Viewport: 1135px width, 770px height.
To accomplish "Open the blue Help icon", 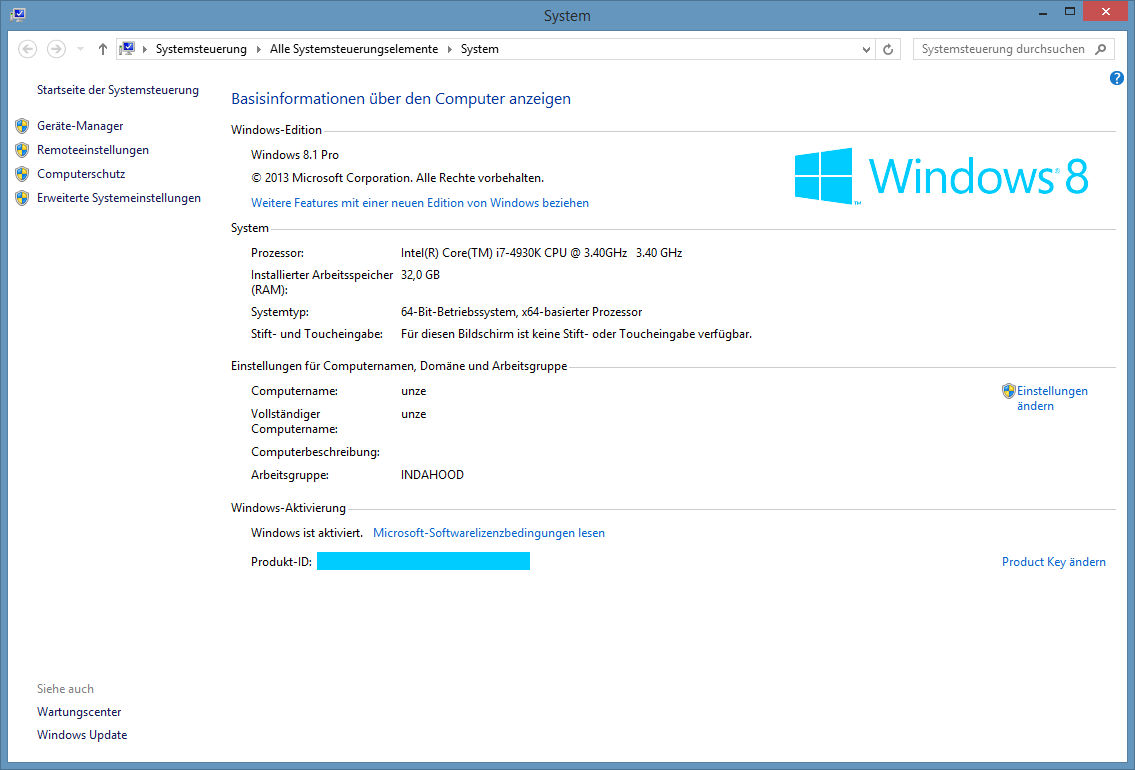I will 1116,78.
